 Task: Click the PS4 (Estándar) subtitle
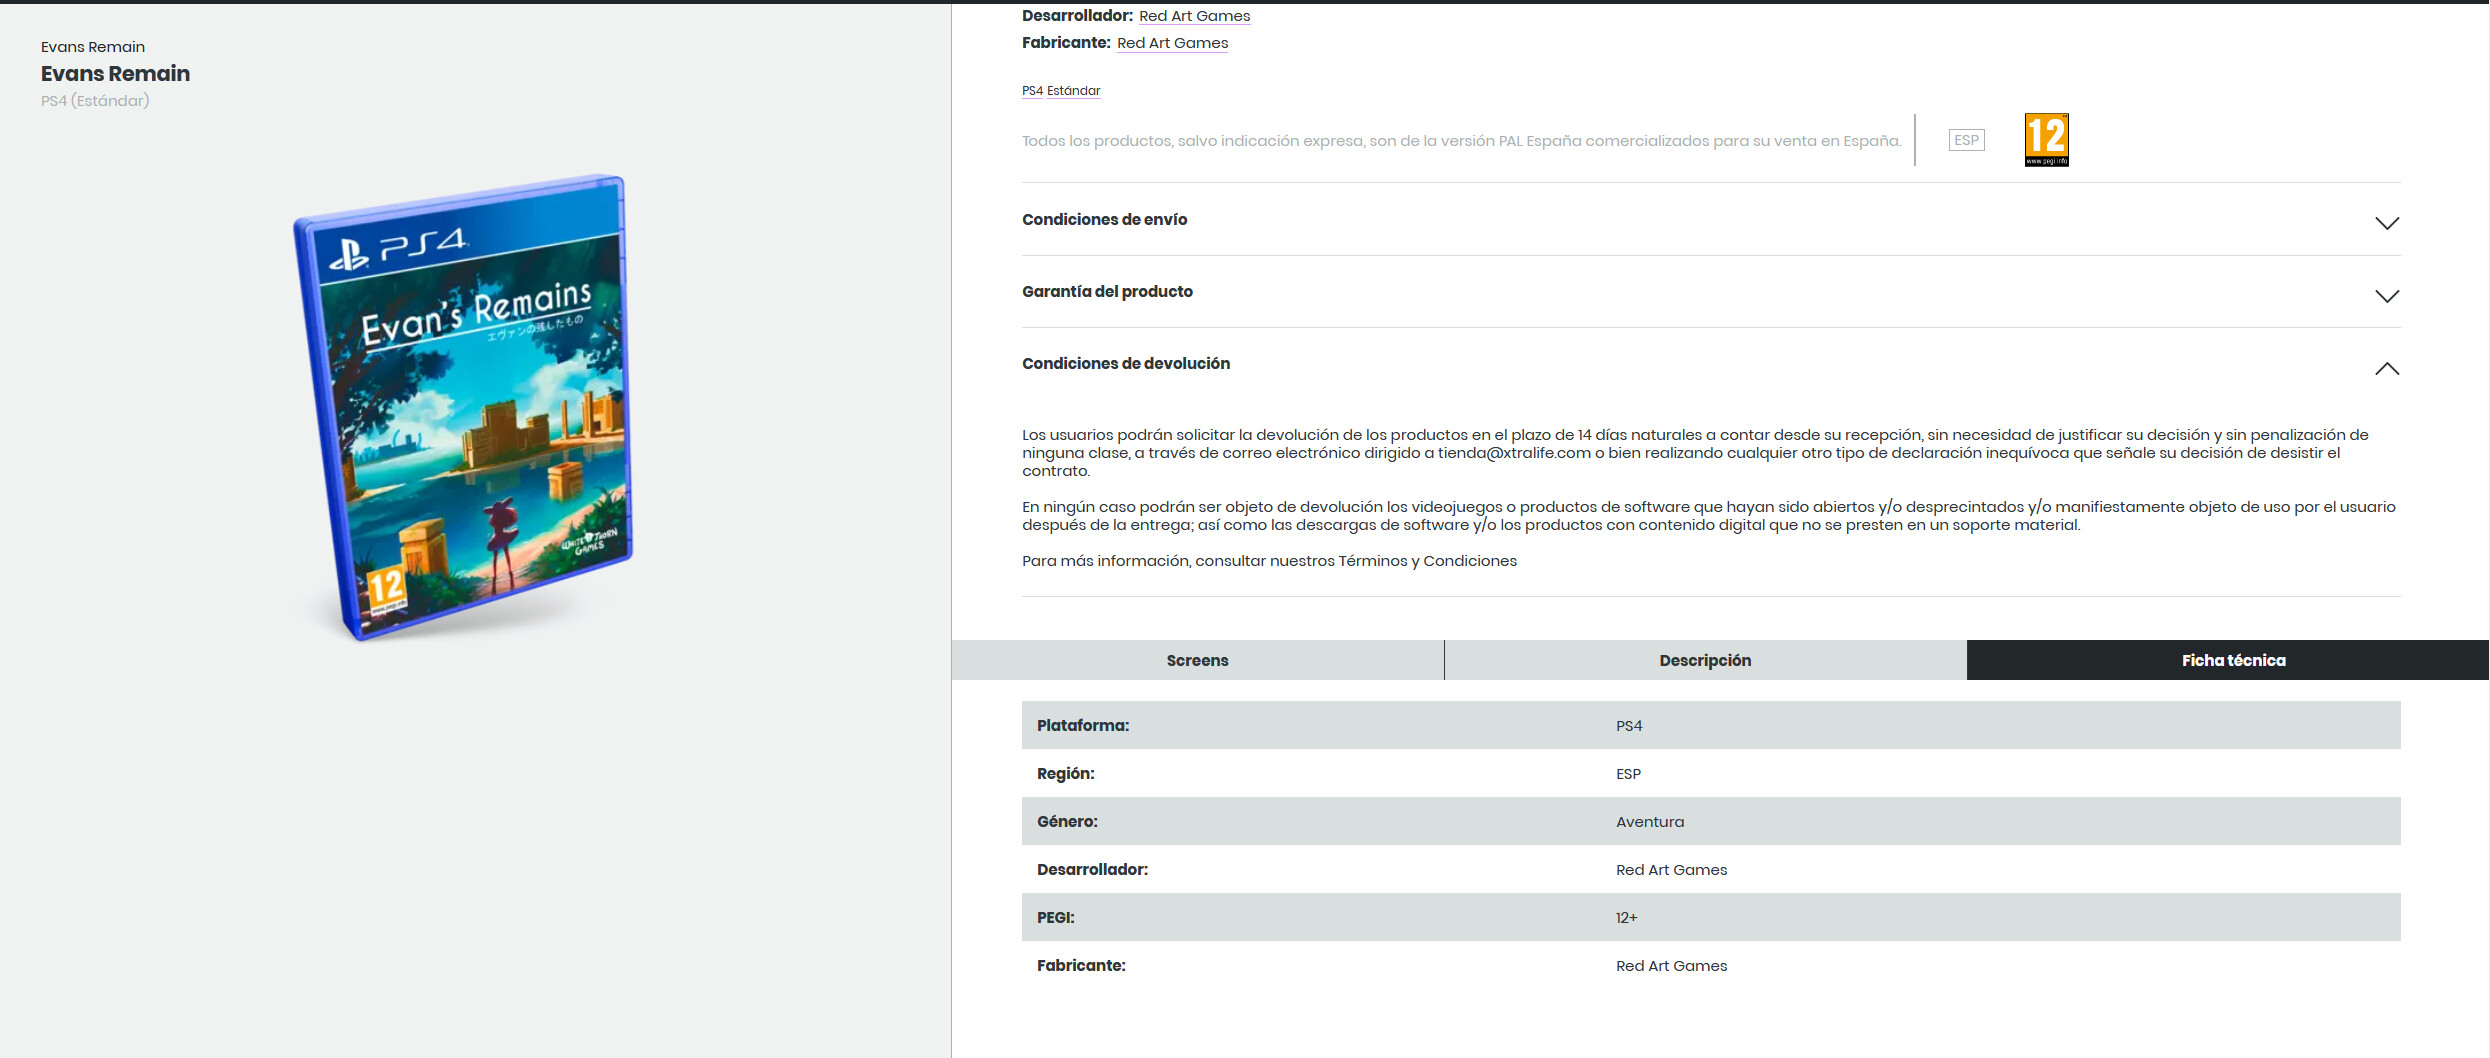[x=95, y=101]
